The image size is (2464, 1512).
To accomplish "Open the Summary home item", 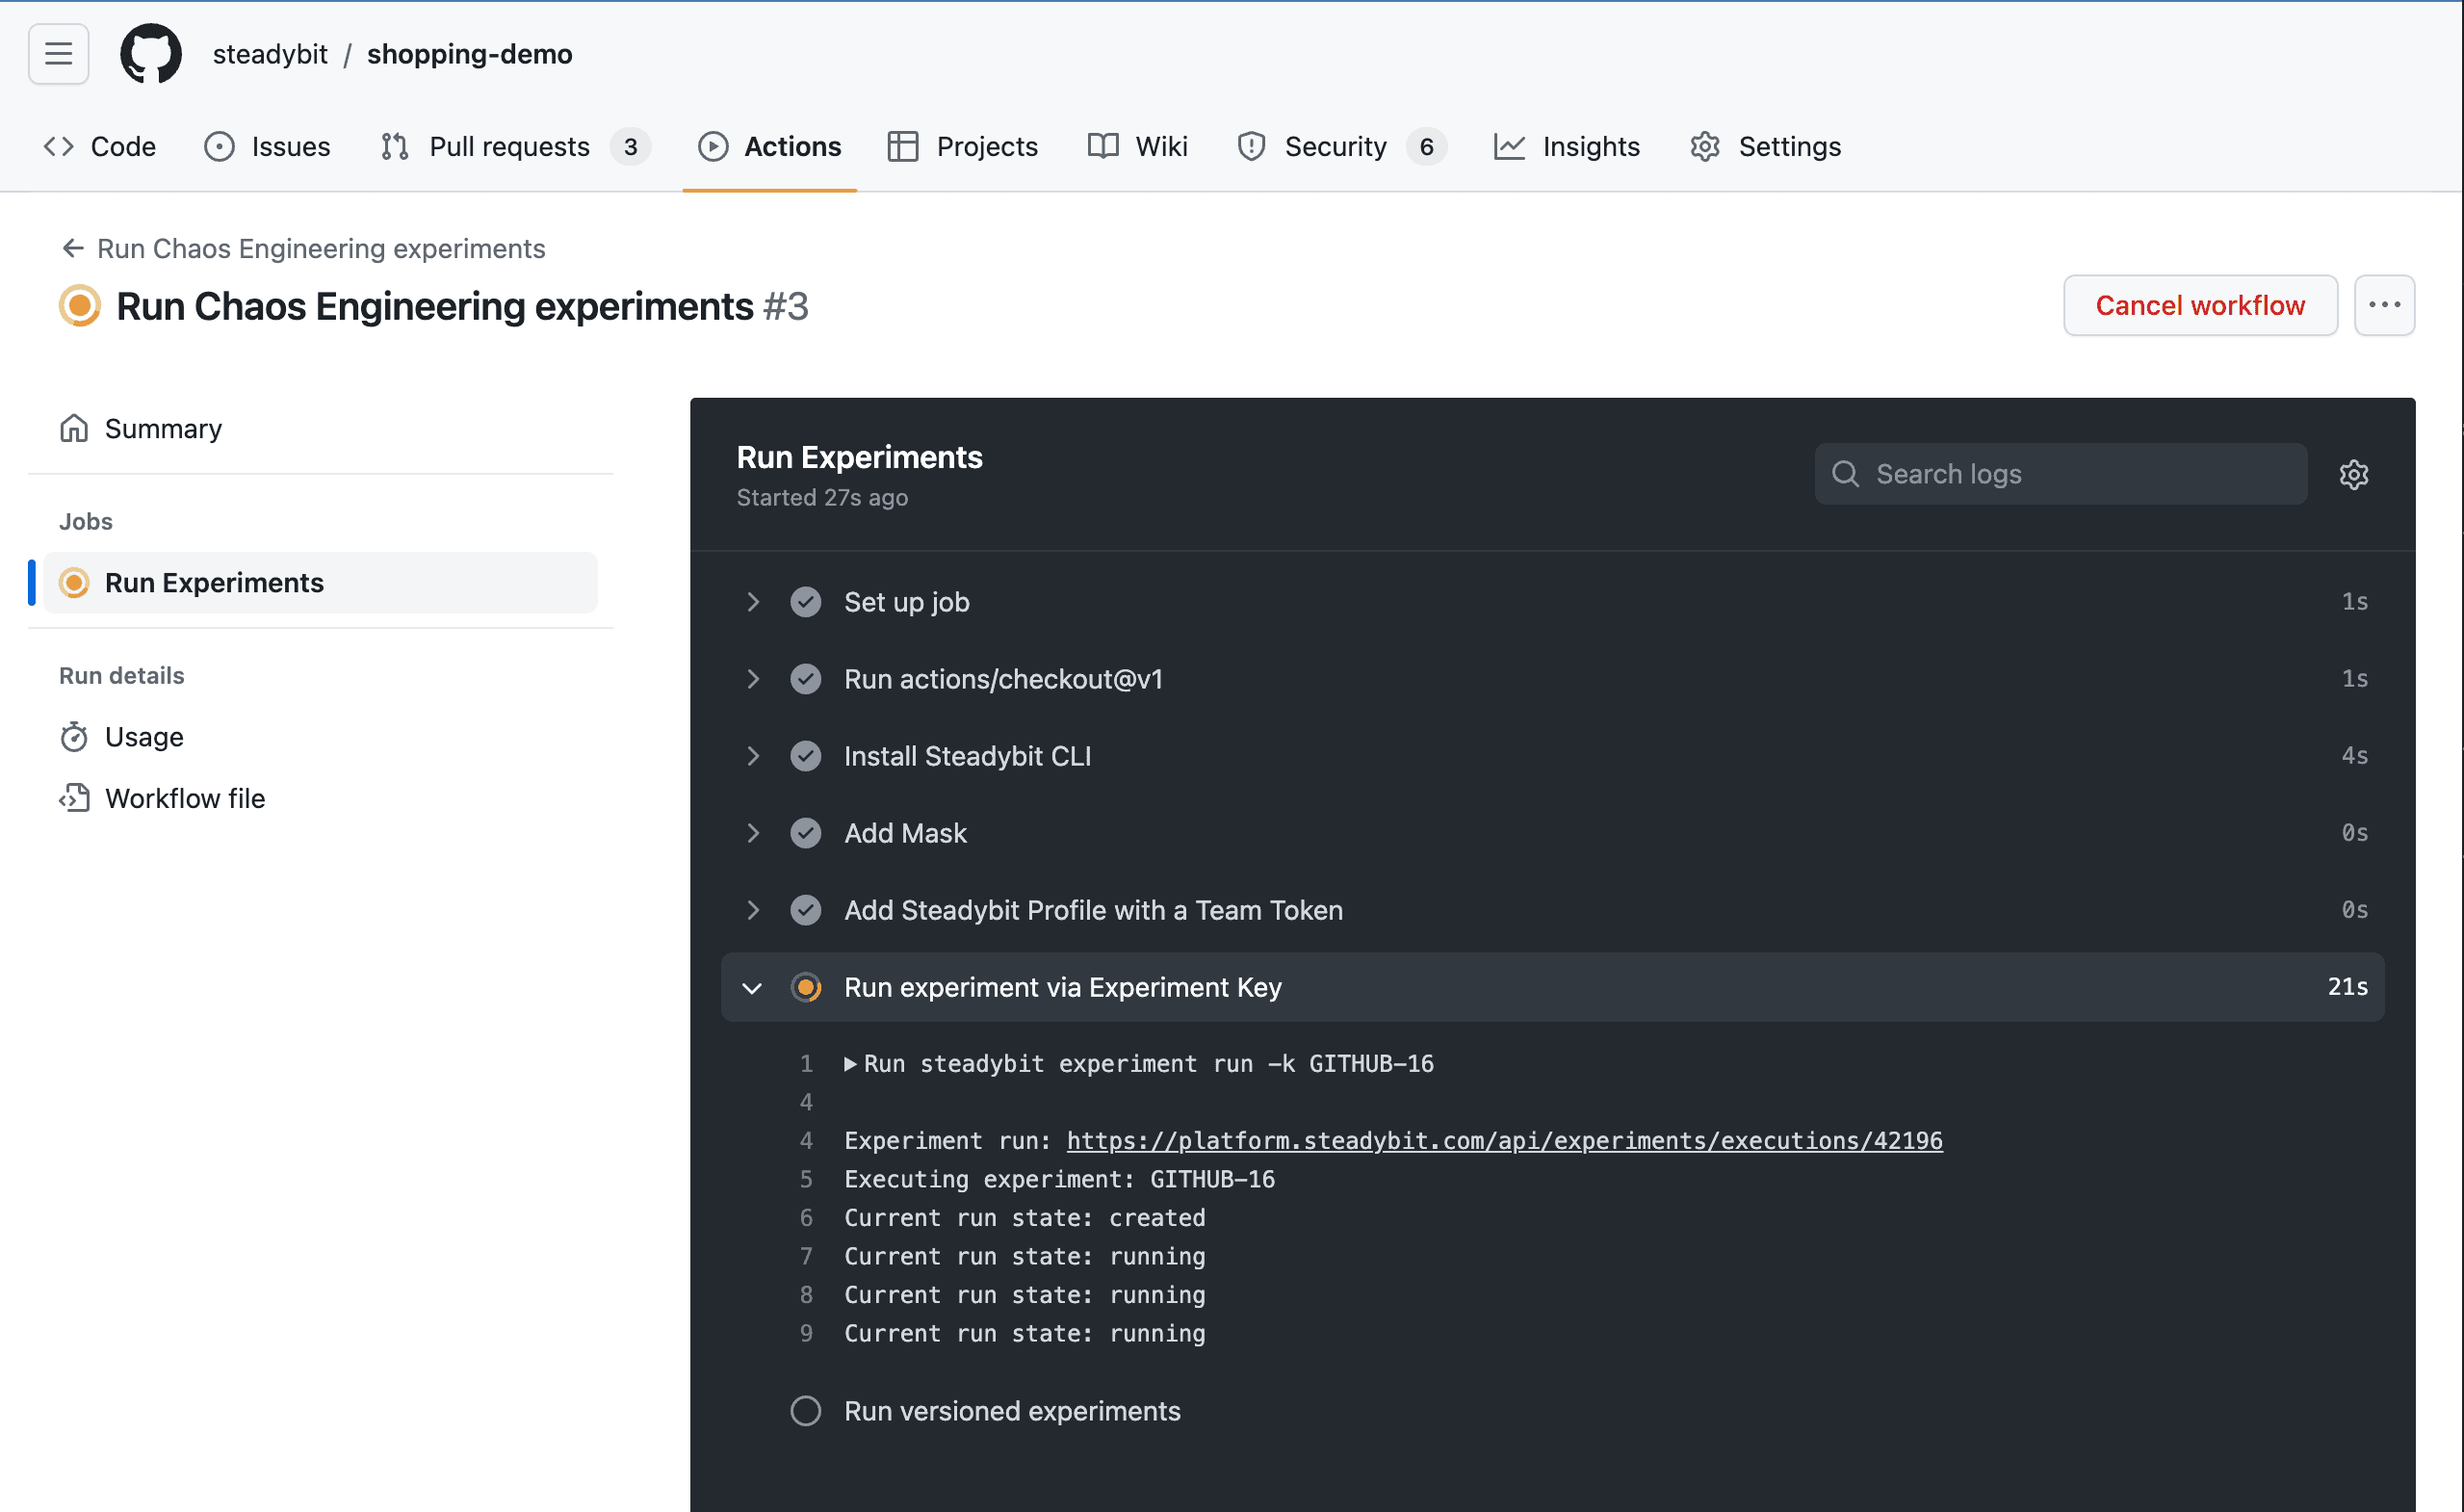I will 162,429.
